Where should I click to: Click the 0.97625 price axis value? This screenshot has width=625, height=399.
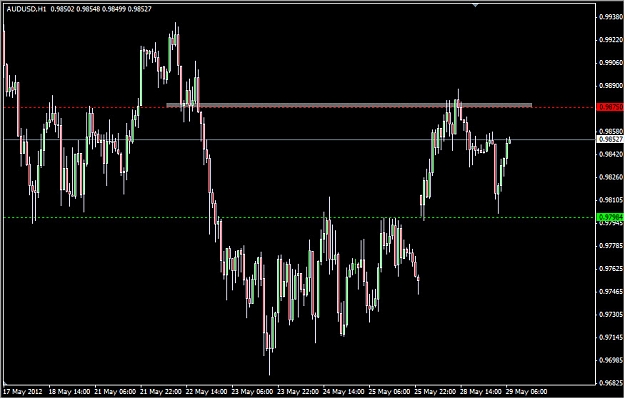611,269
